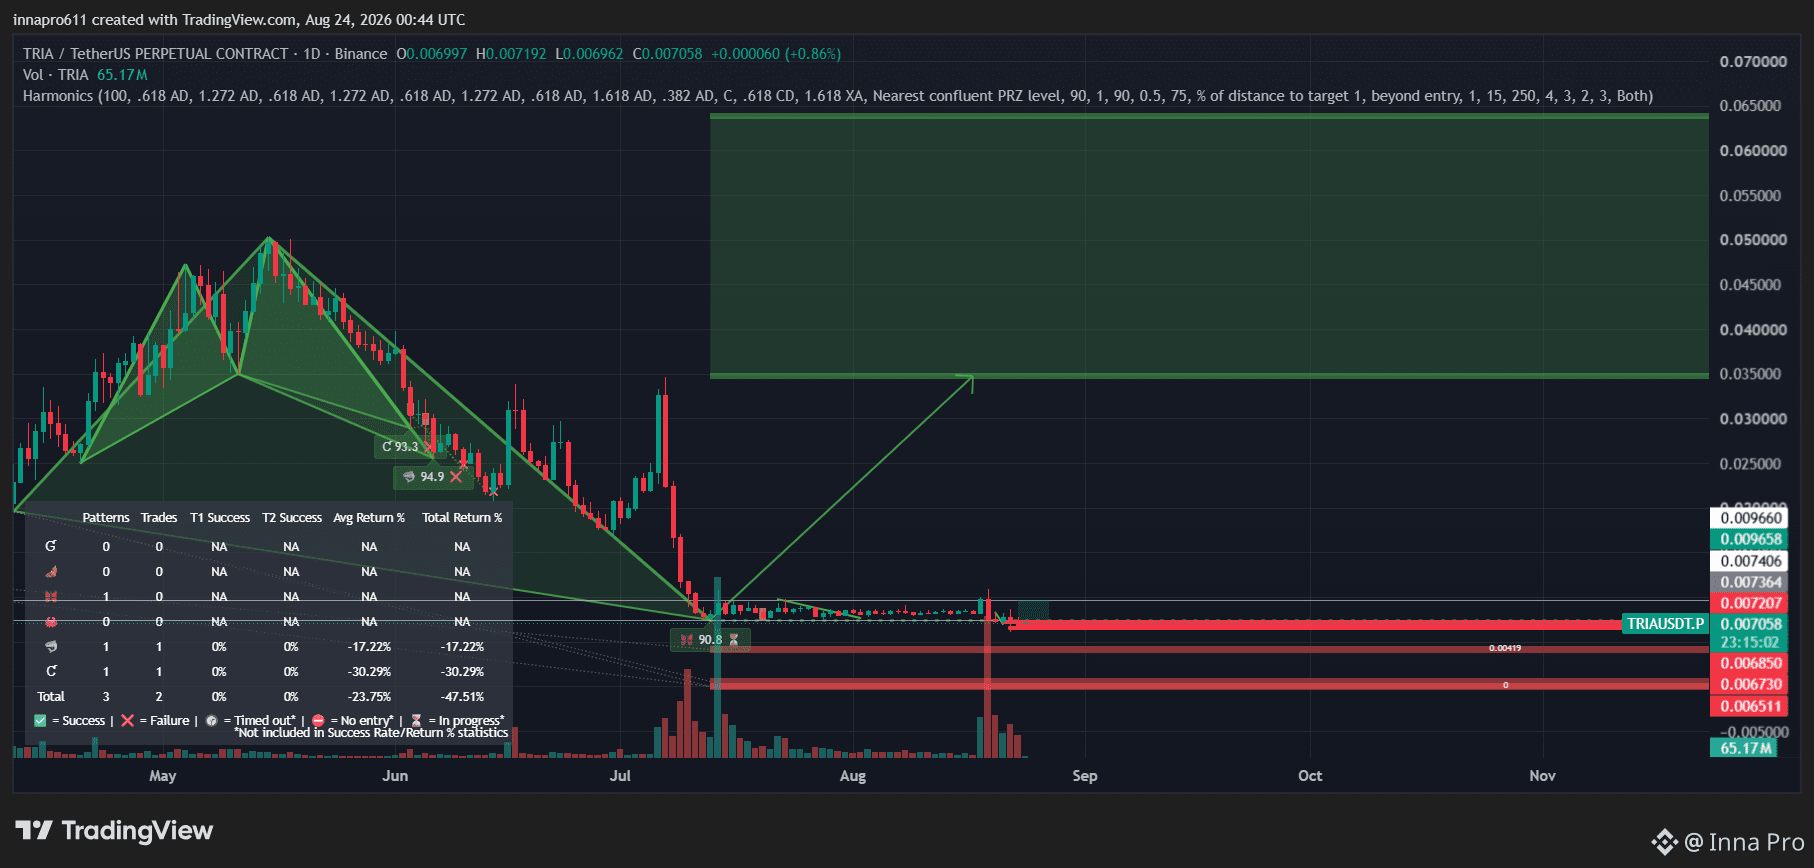Click the '65.17M' volume tag on the price axis
This screenshot has height=868, width=1814.
[1745, 748]
